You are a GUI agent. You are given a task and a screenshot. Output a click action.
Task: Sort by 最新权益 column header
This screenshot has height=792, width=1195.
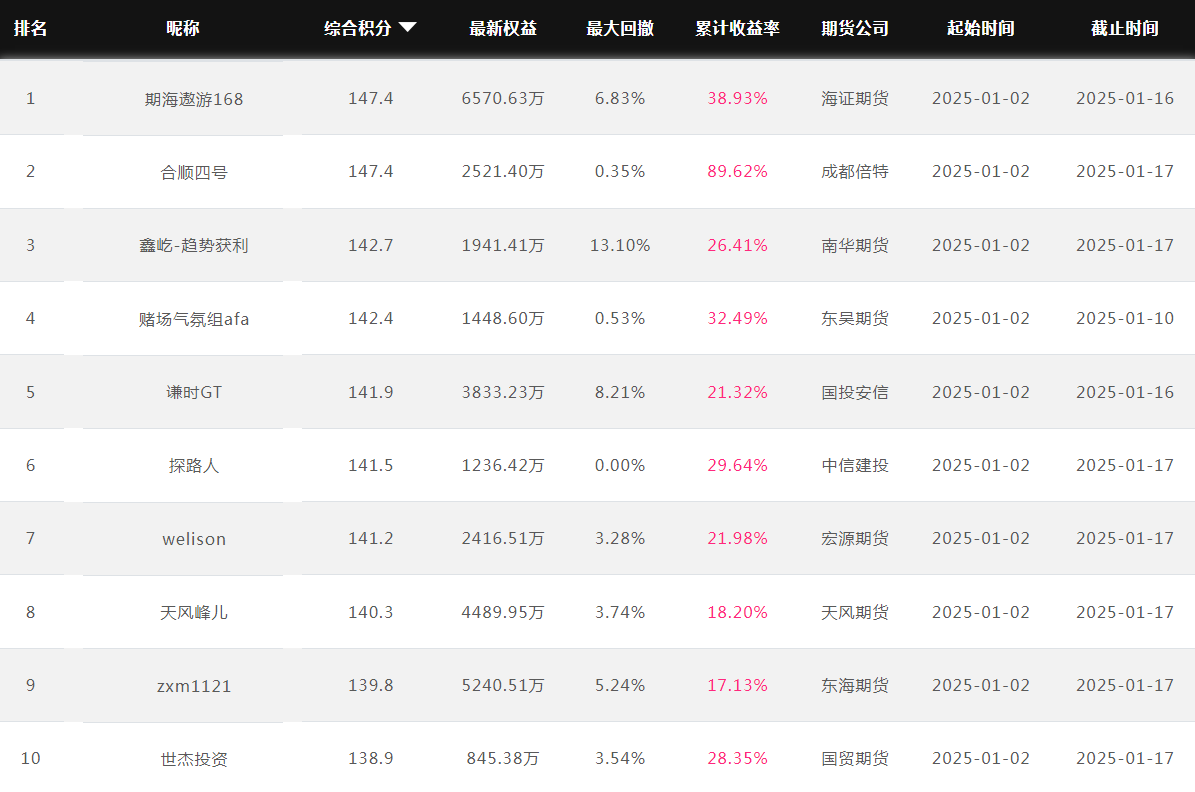[x=503, y=28]
